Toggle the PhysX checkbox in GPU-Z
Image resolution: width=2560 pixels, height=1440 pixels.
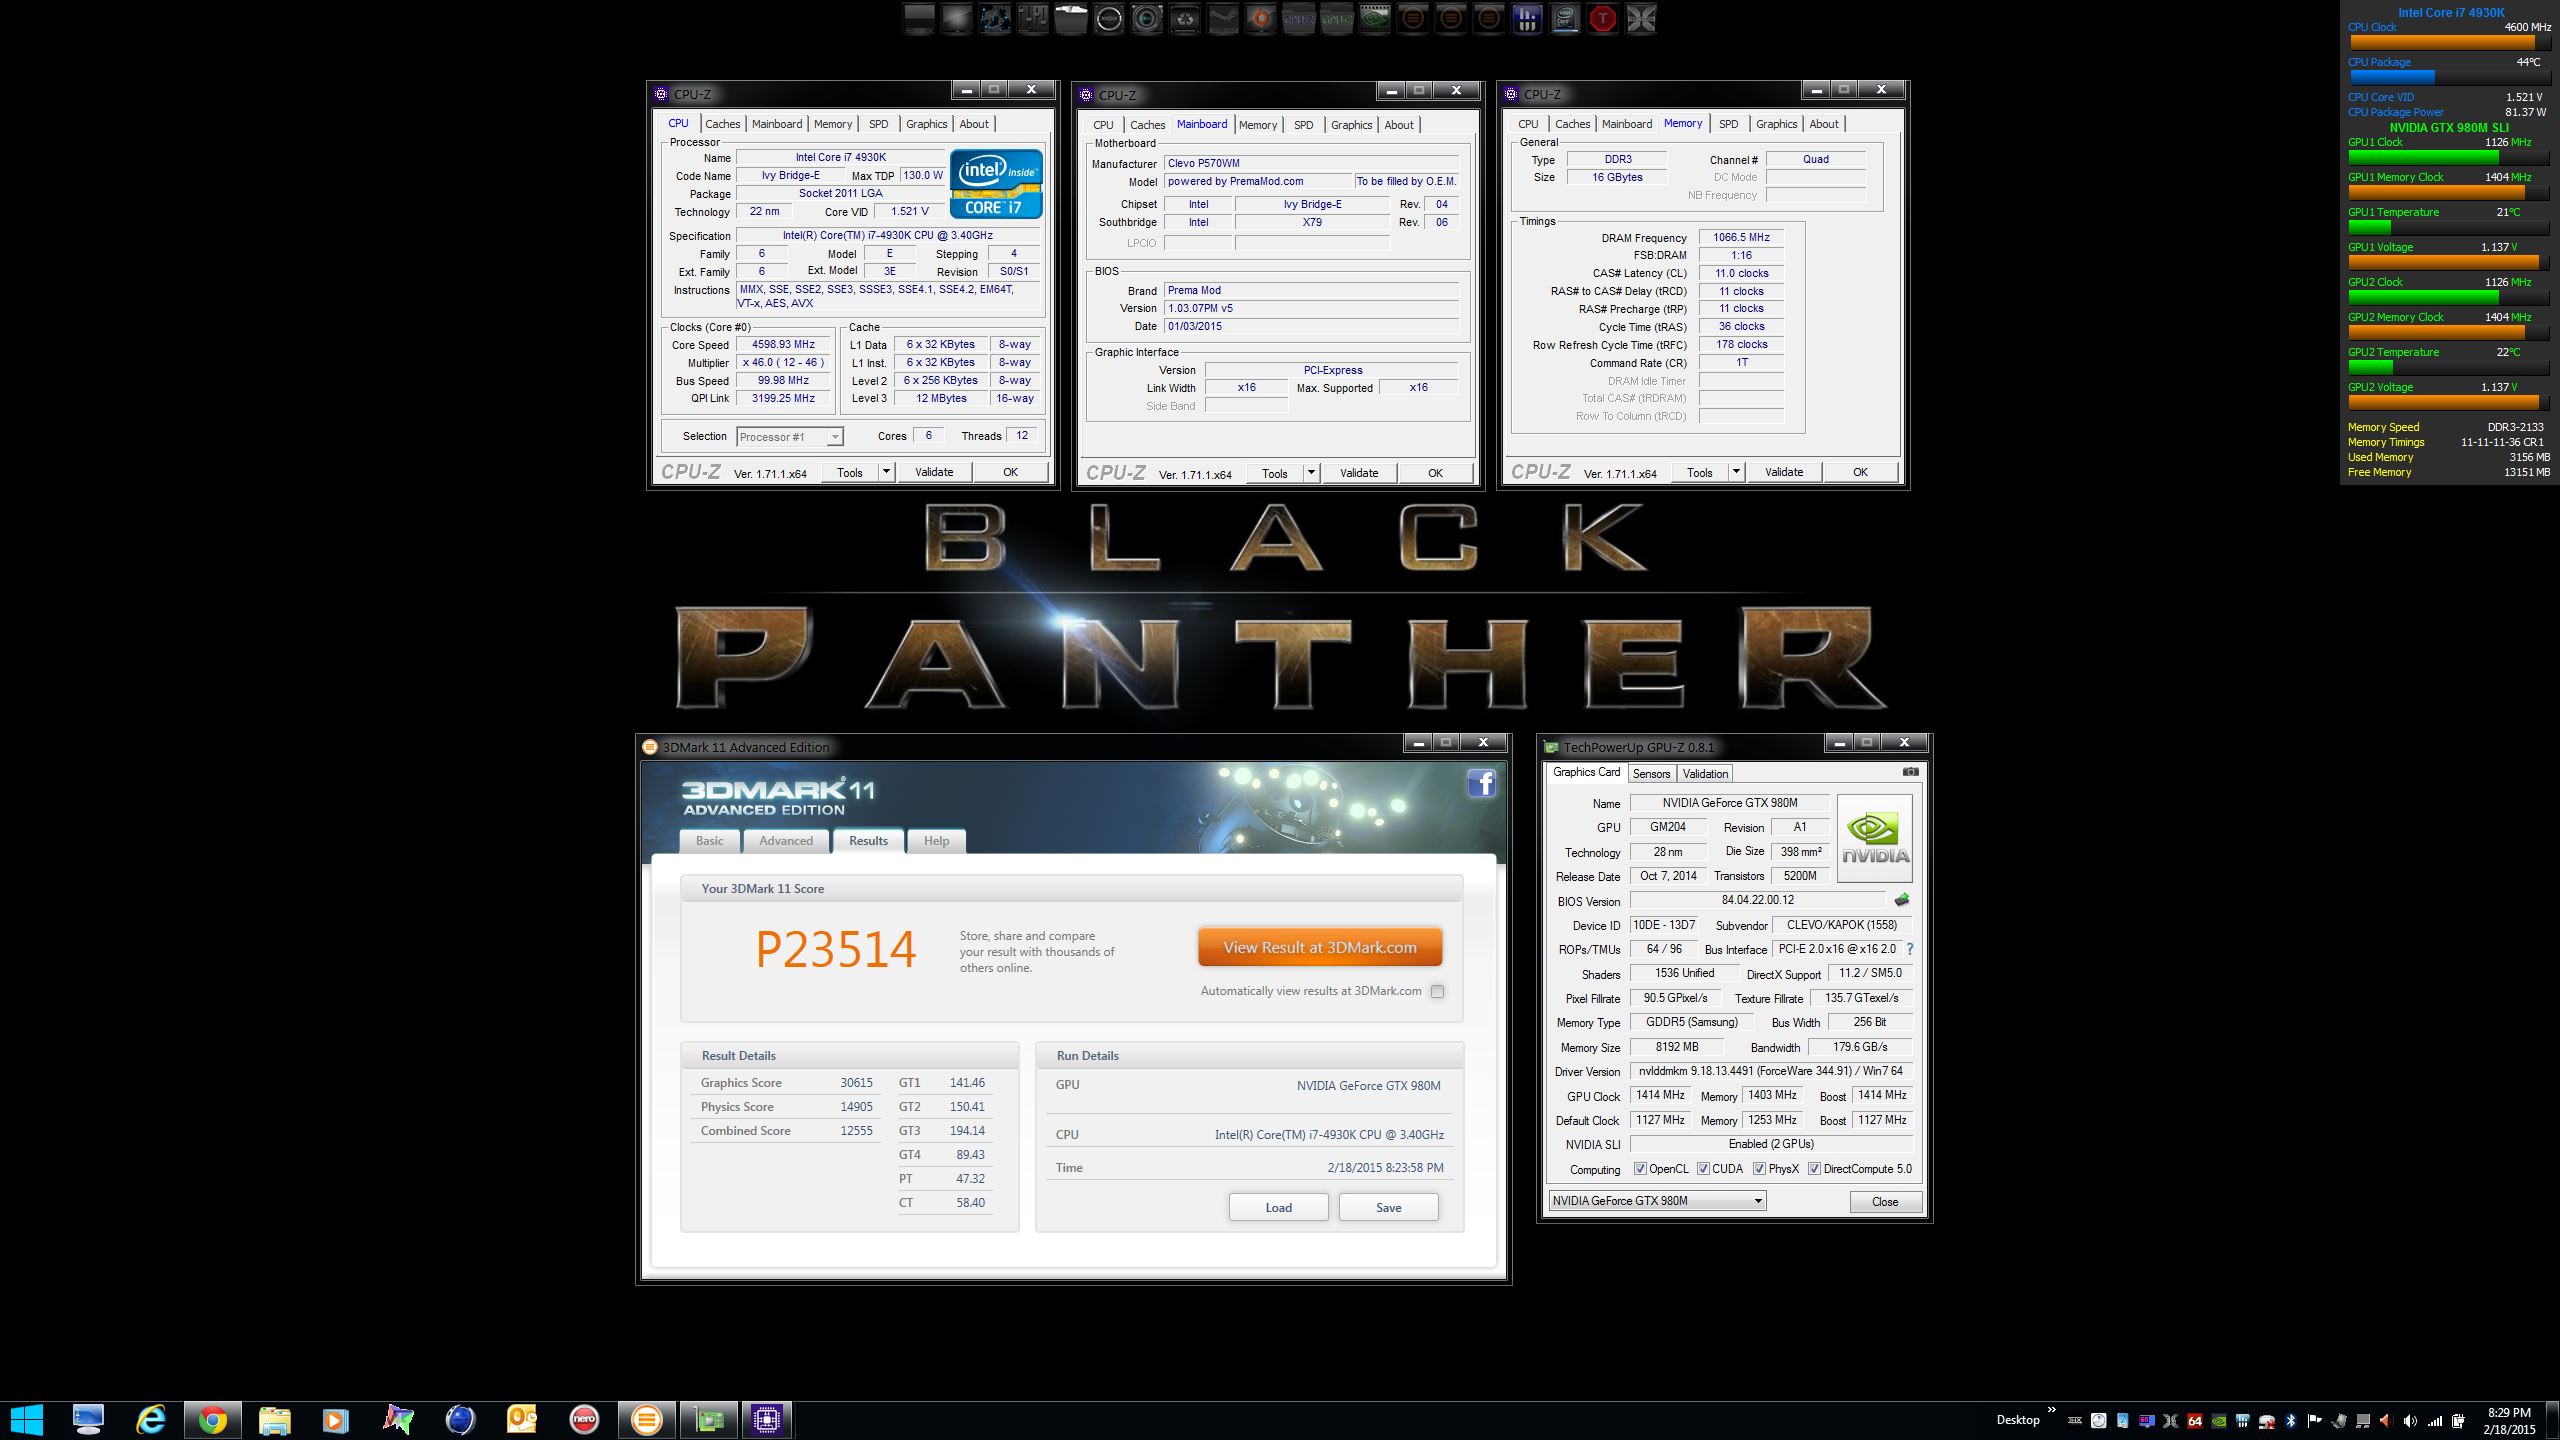tap(1759, 1169)
